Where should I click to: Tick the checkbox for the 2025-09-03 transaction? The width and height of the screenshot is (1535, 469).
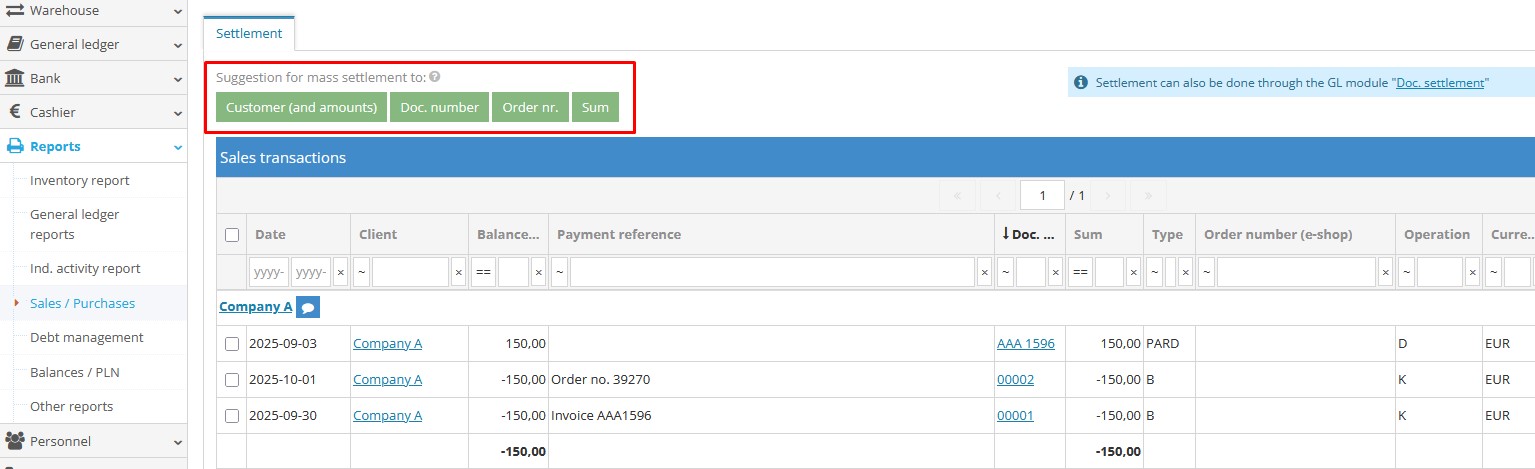232,344
